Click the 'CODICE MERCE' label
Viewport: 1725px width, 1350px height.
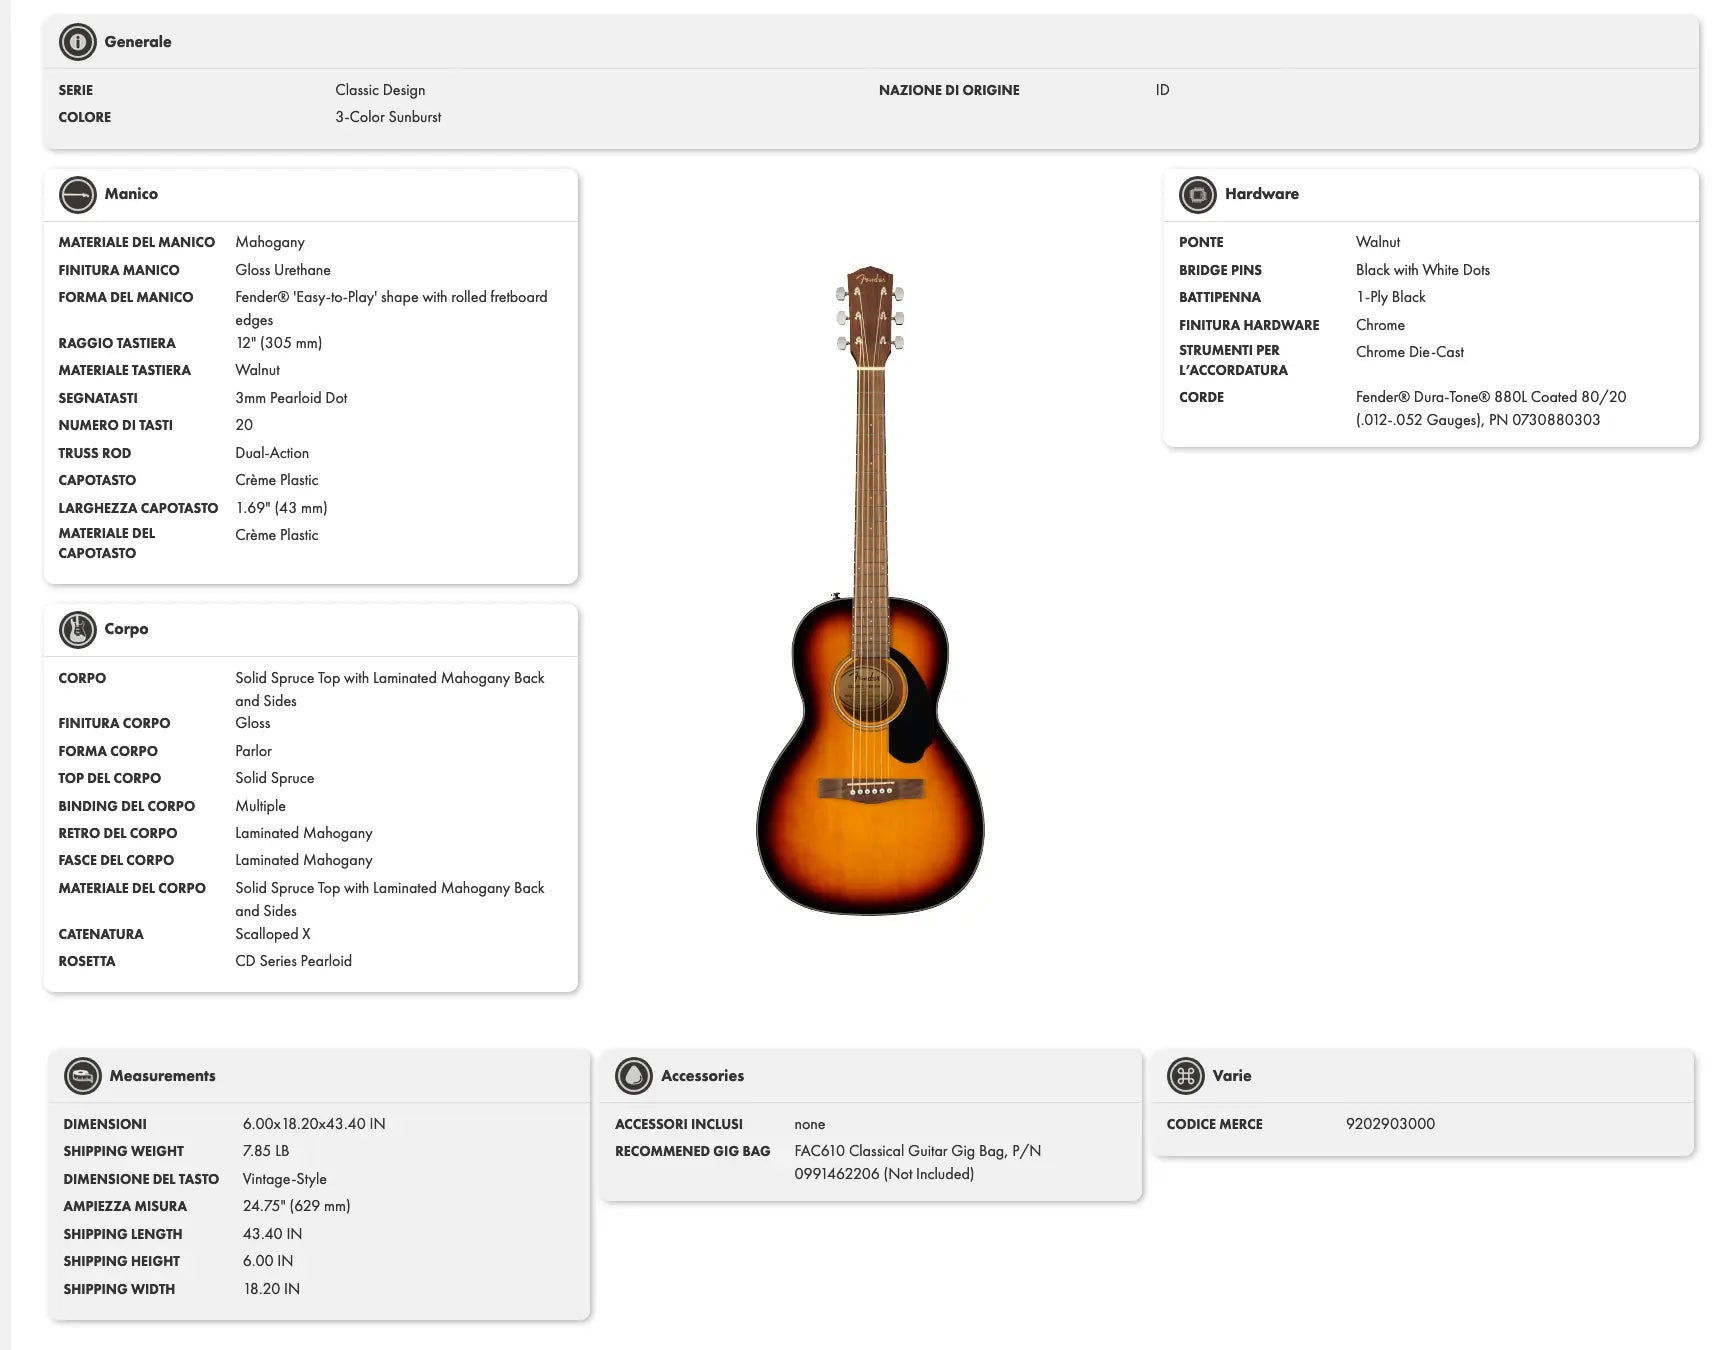[1214, 1124]
